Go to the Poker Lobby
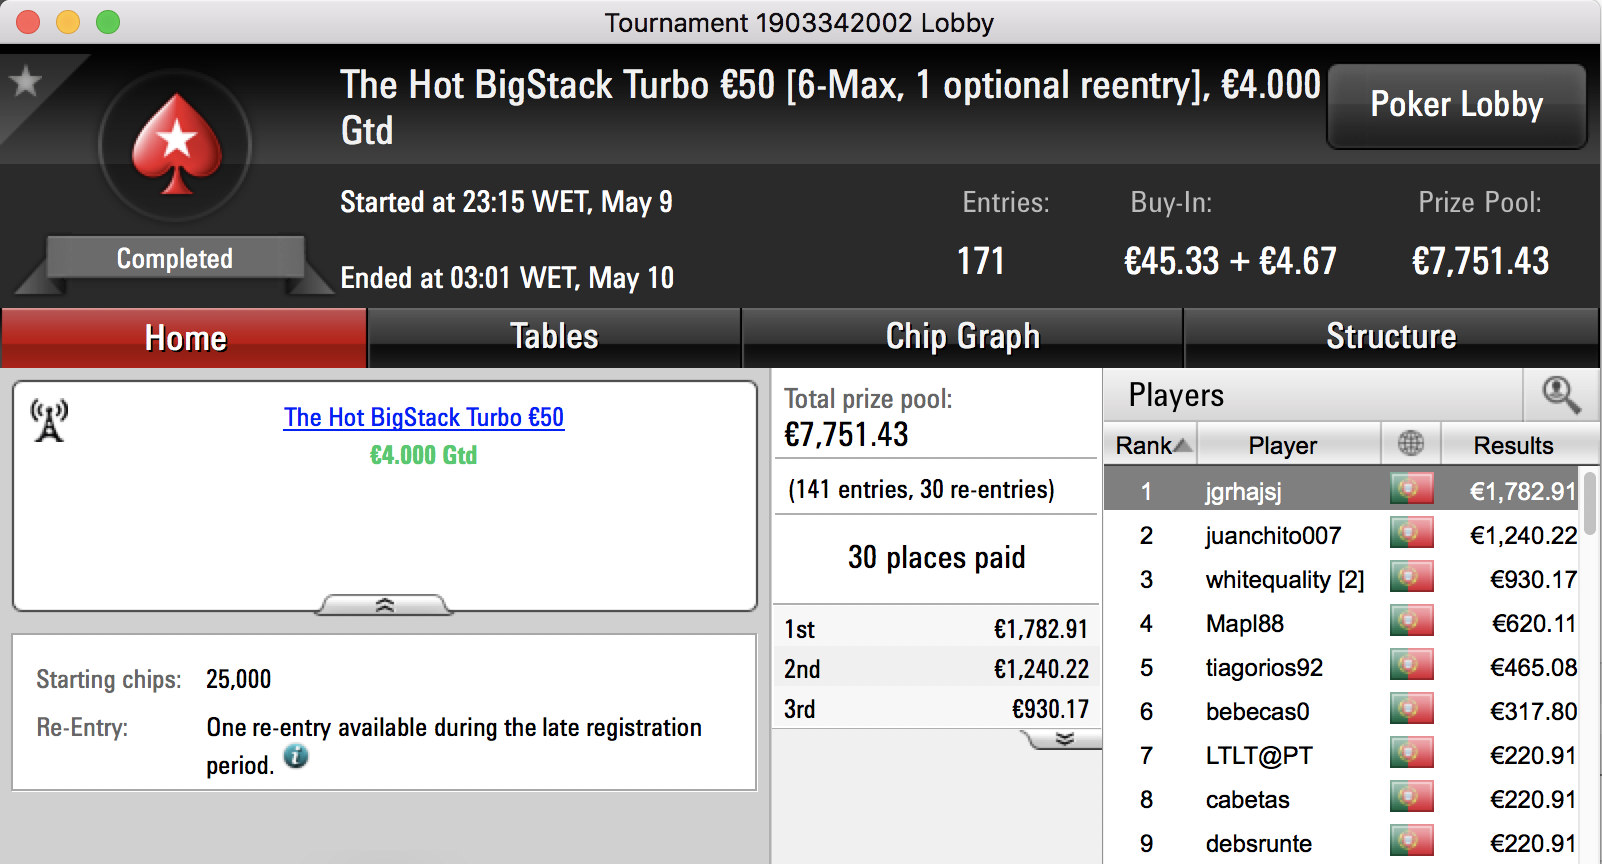 coord(1456,105)
